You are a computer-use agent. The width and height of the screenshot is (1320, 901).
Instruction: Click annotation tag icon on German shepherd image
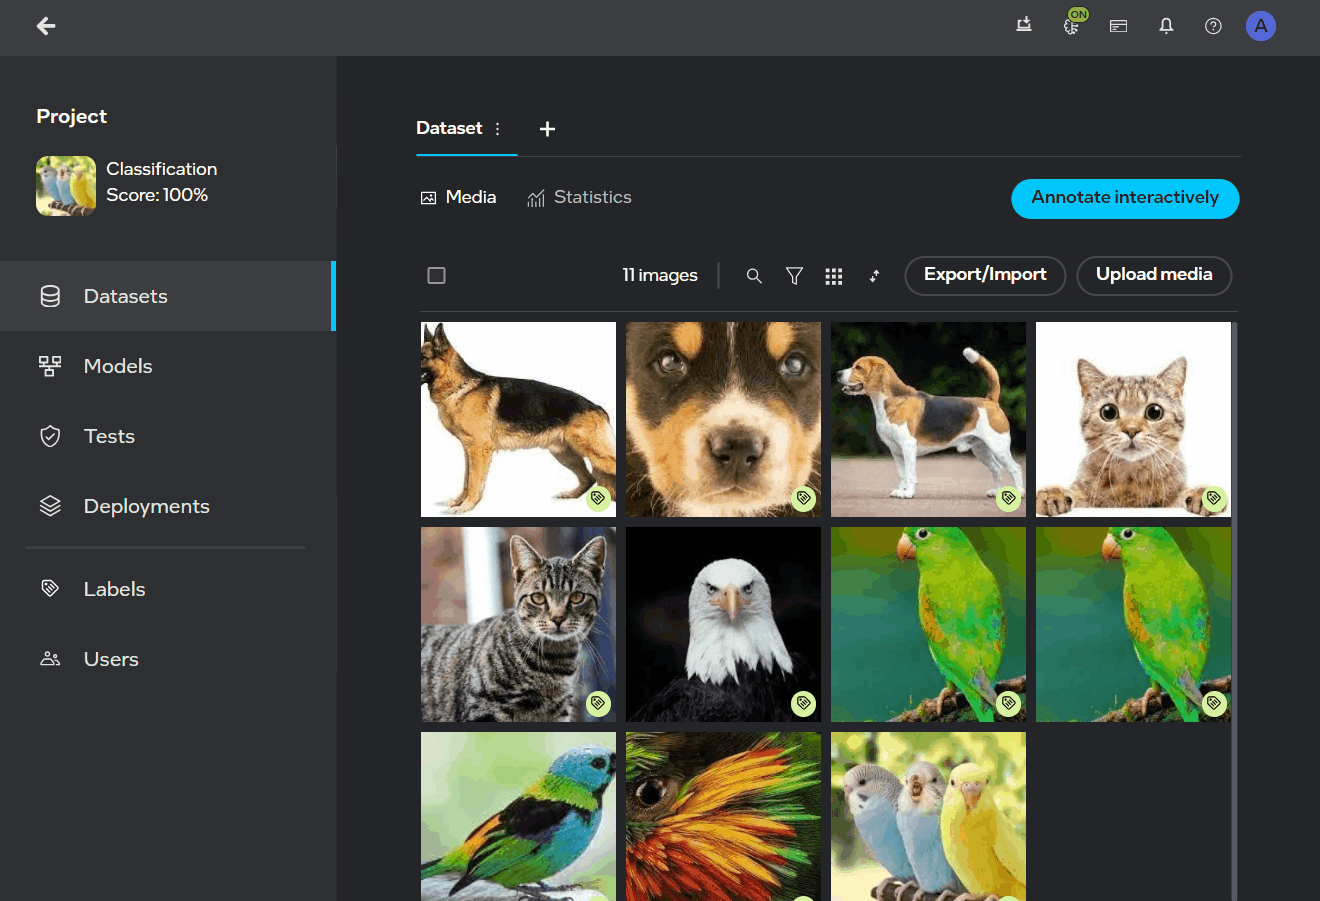click(598, 498)
